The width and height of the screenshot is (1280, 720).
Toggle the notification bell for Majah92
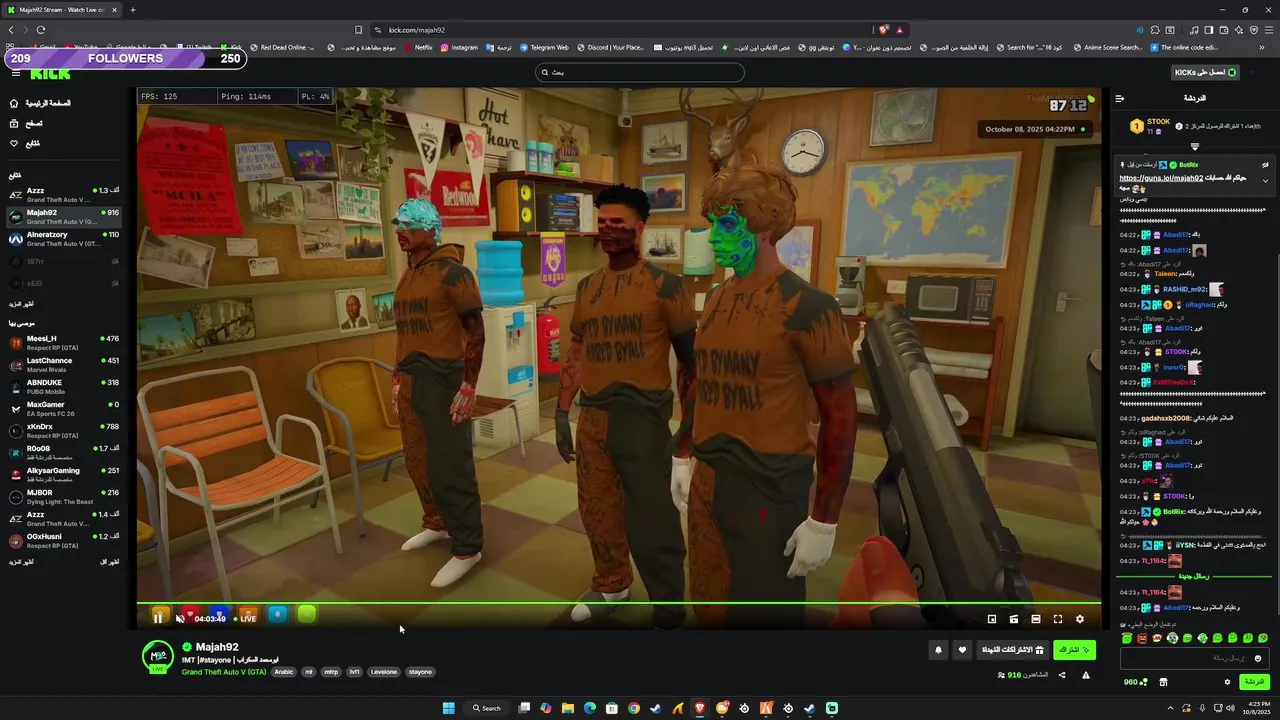pos(938,650)
